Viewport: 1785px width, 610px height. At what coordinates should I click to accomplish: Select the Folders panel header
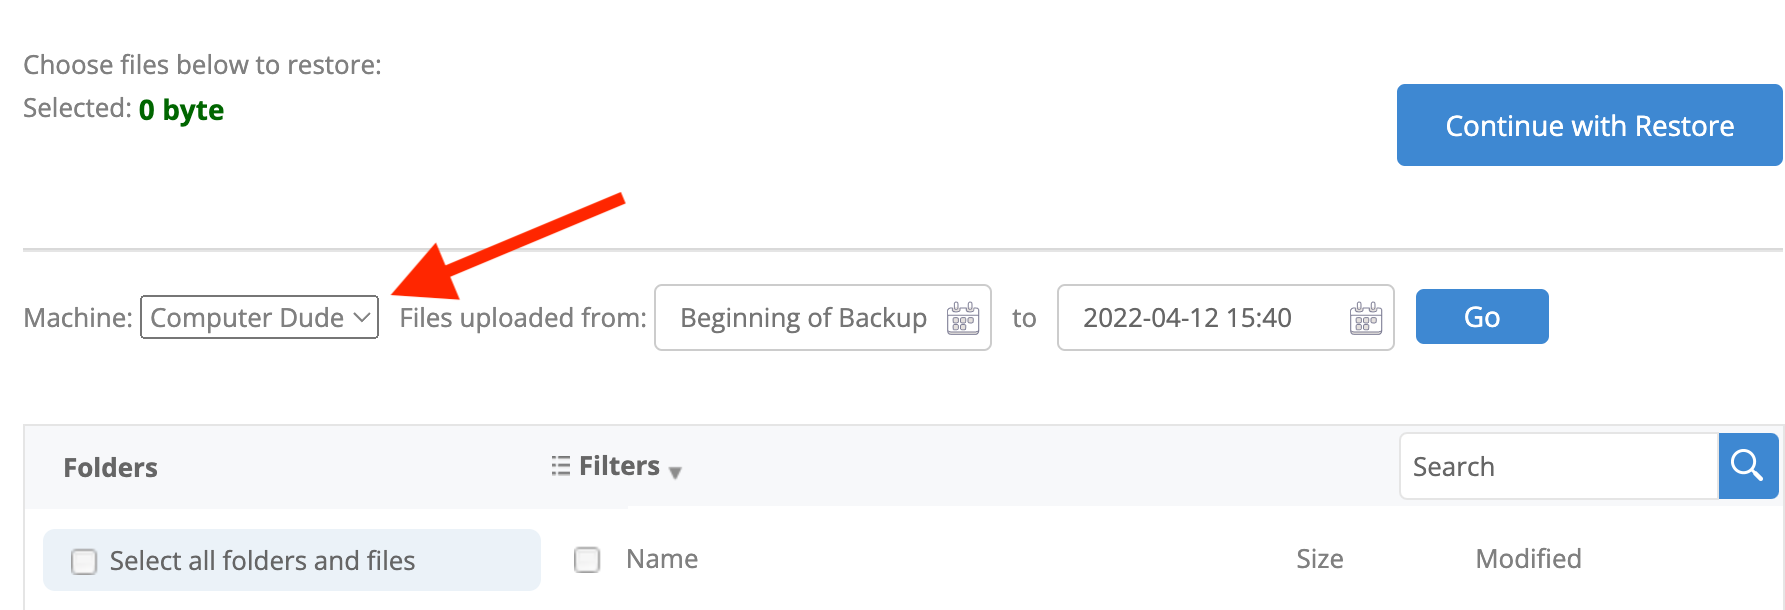(x=110, y=468)
